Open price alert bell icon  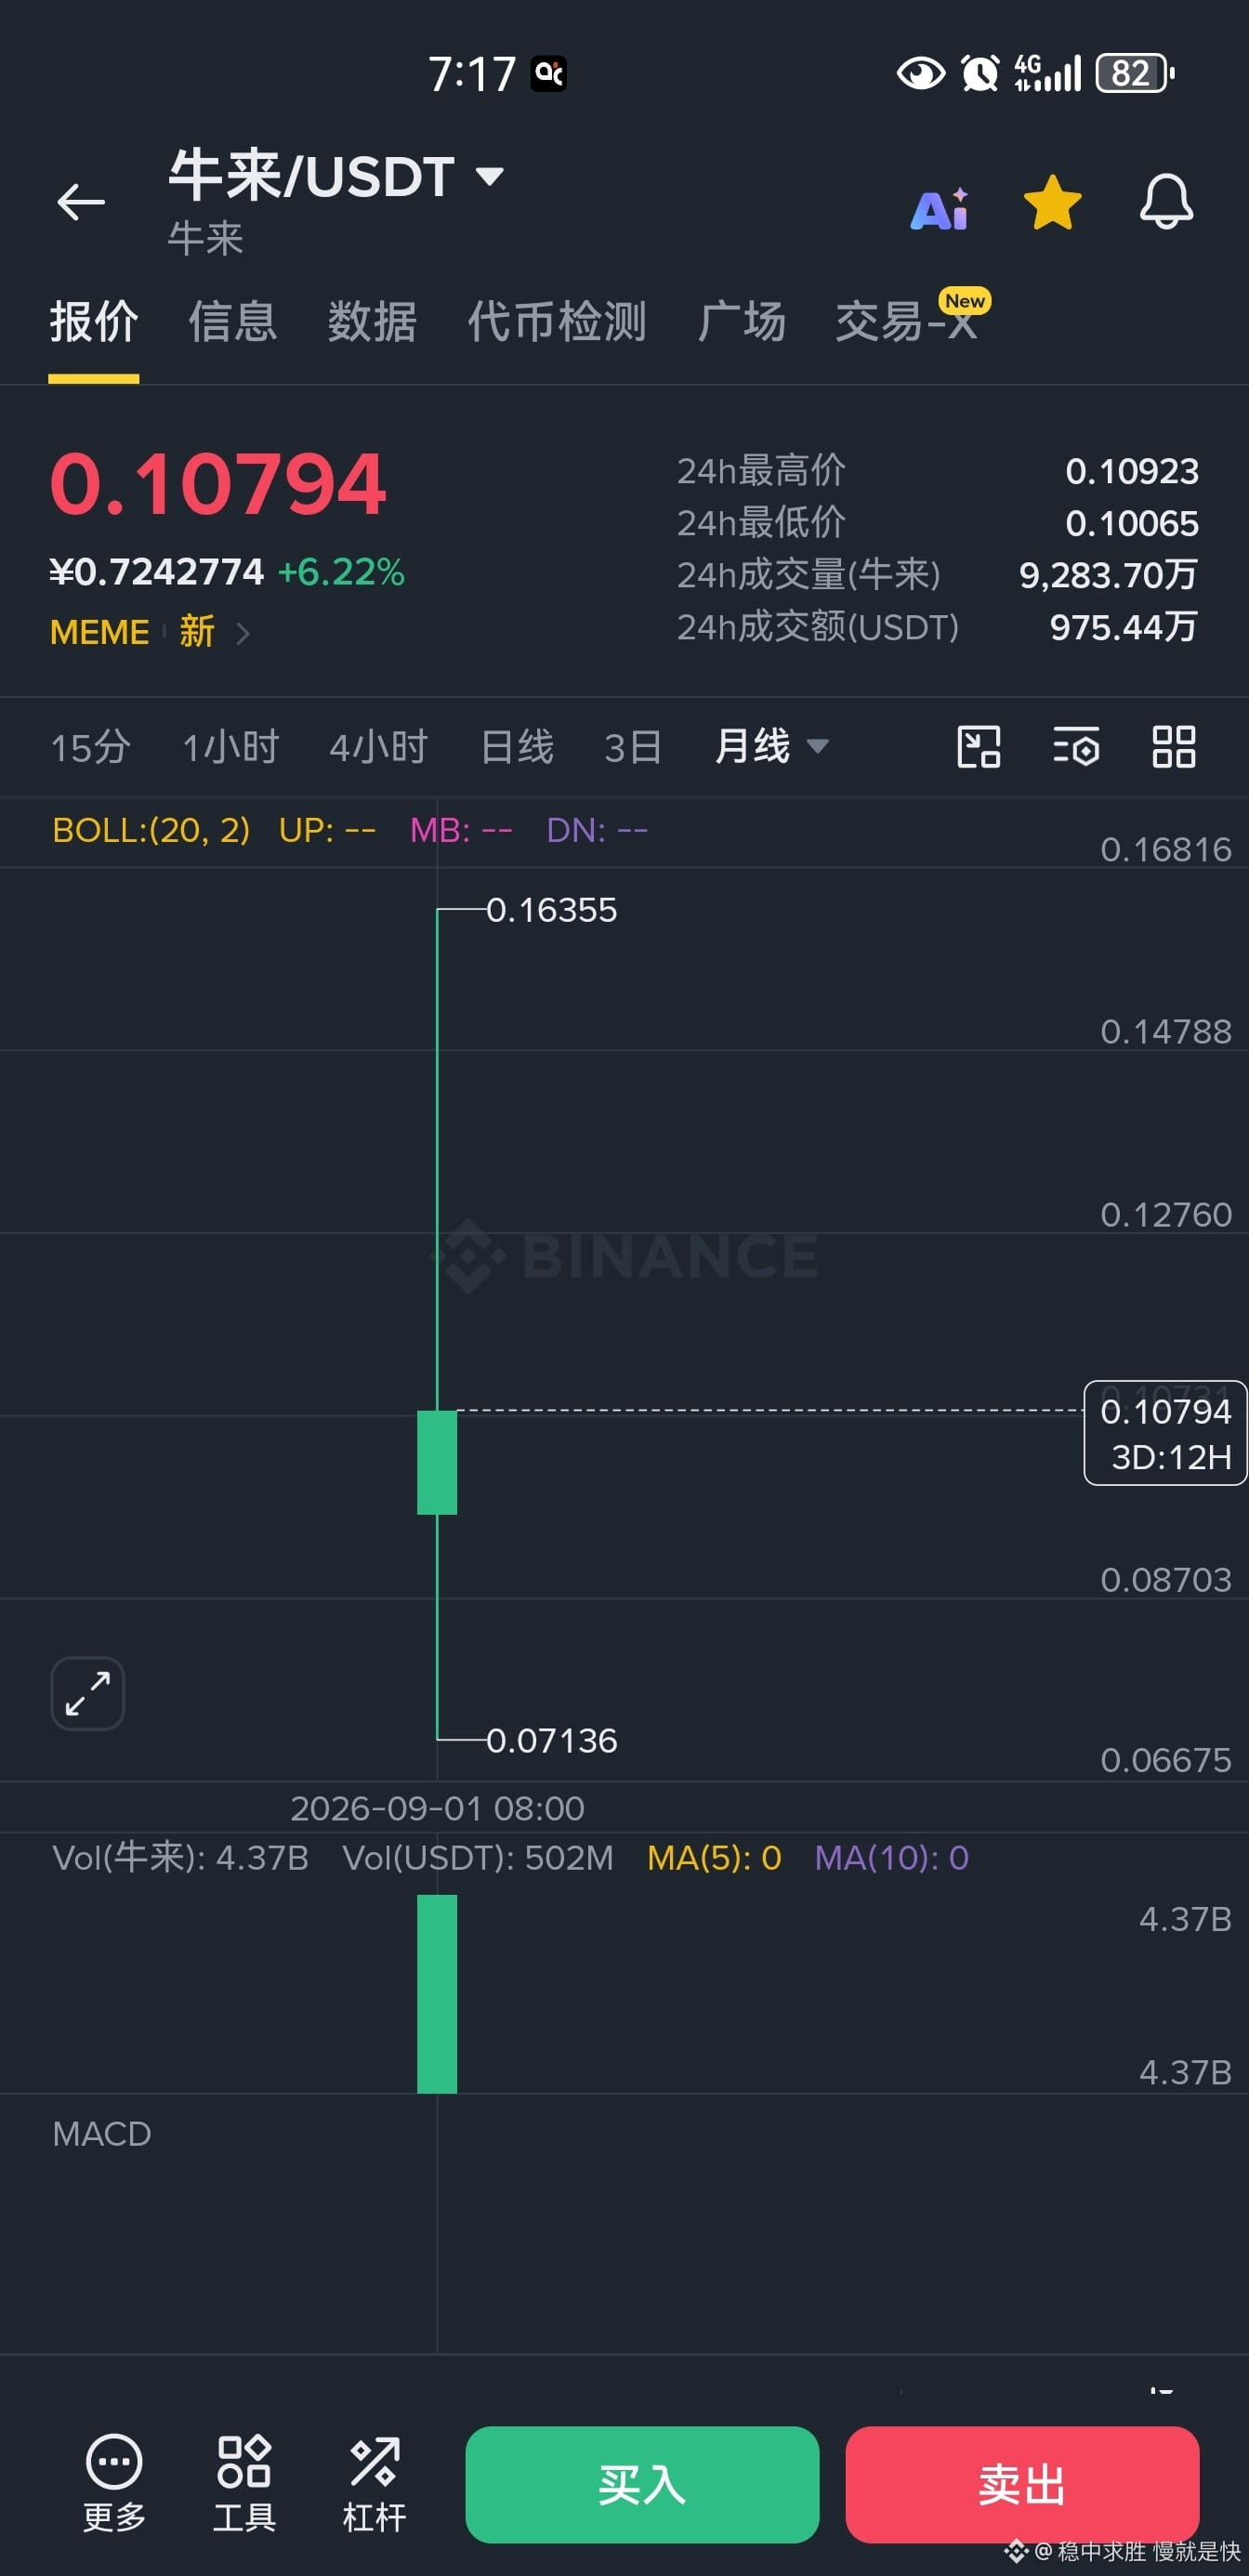pos(1166,202)
